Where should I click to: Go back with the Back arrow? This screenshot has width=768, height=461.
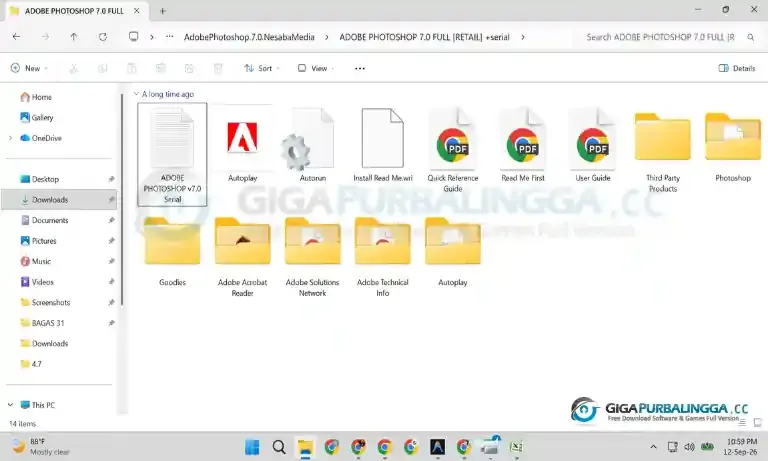tap(16, 37)
